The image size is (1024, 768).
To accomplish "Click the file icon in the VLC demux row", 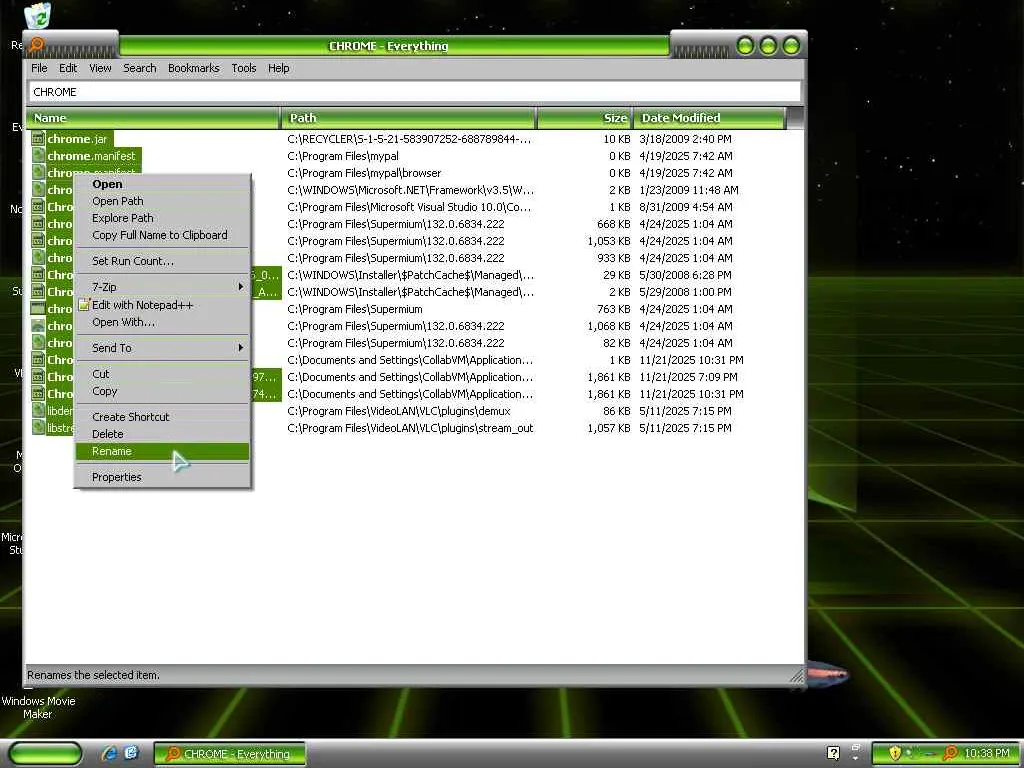I will point(39,410).
